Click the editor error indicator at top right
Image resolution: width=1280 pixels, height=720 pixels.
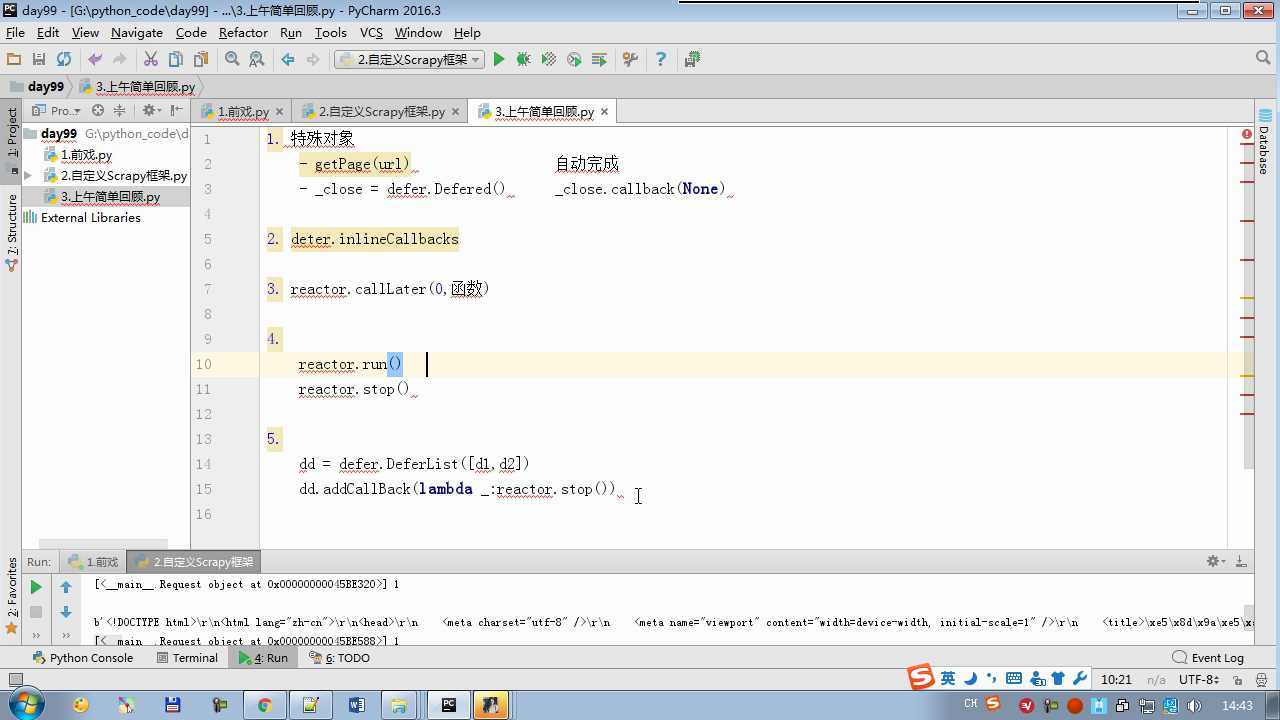coord(1247,134)
